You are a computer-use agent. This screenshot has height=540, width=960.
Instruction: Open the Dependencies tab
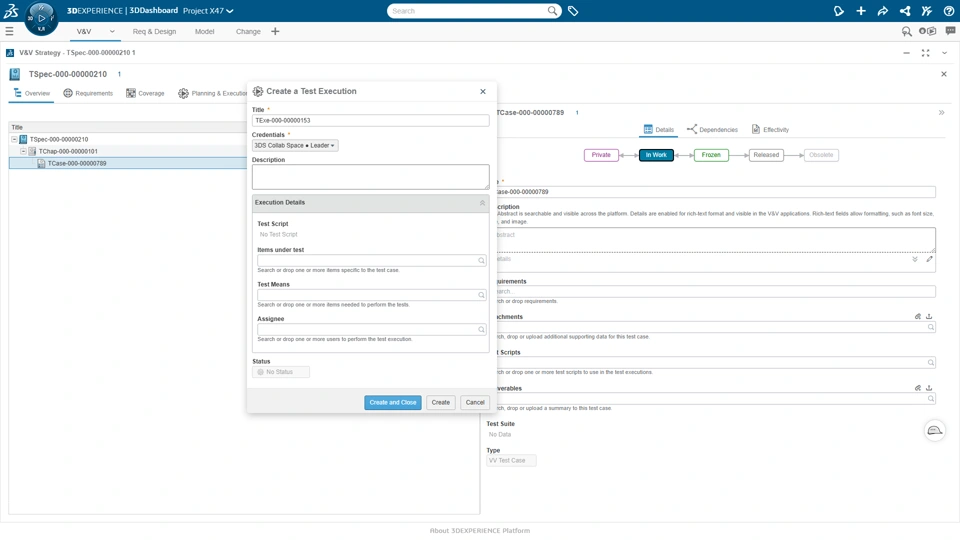click(712, 129)
